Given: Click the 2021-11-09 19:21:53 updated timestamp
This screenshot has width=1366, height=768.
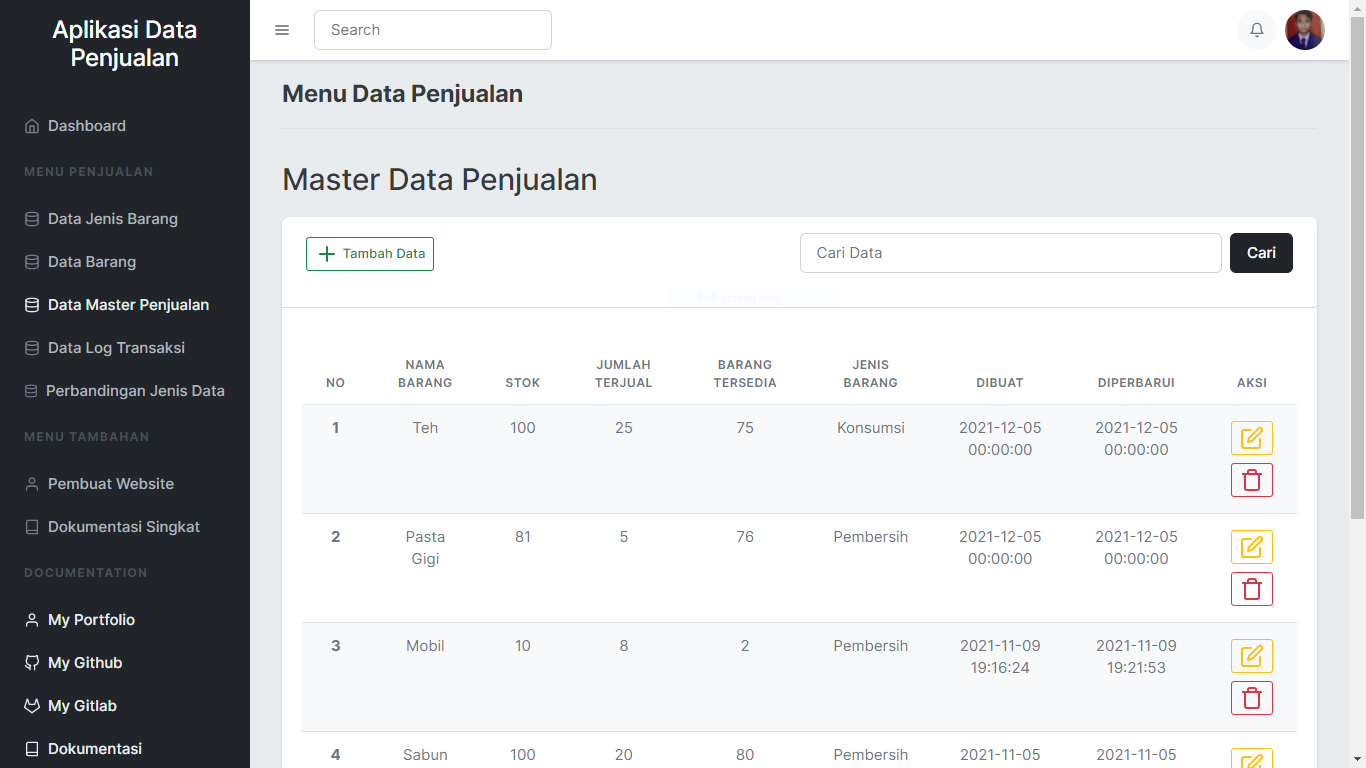Looking at the screenshot, I should point(1136,657).
